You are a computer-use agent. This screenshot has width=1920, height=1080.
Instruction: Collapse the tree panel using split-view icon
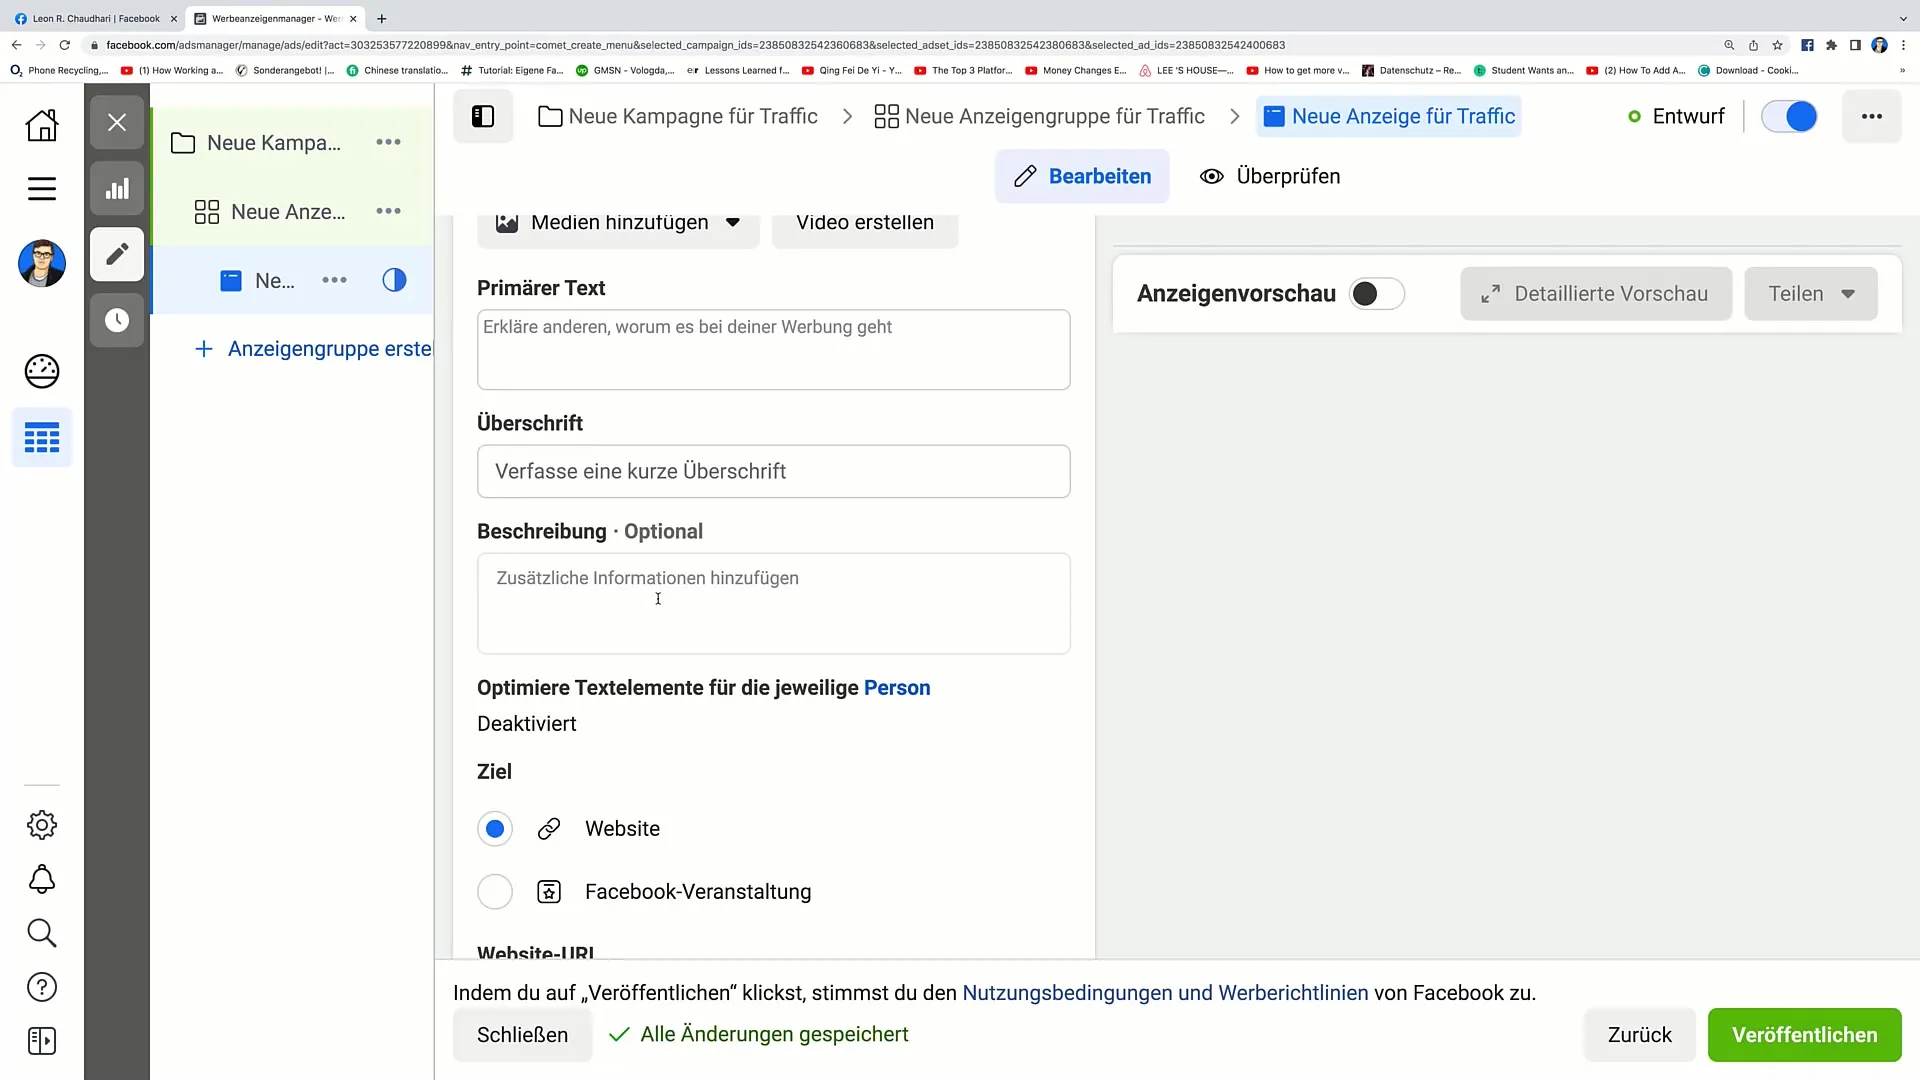coord(483,116)
